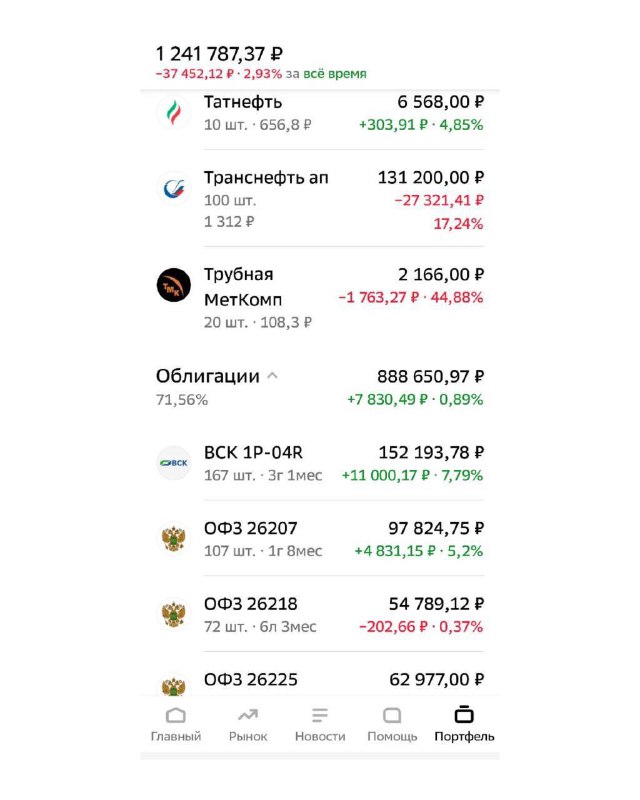Select the Портфель portfolio tab
640x800 pixels.
(464, 724)
